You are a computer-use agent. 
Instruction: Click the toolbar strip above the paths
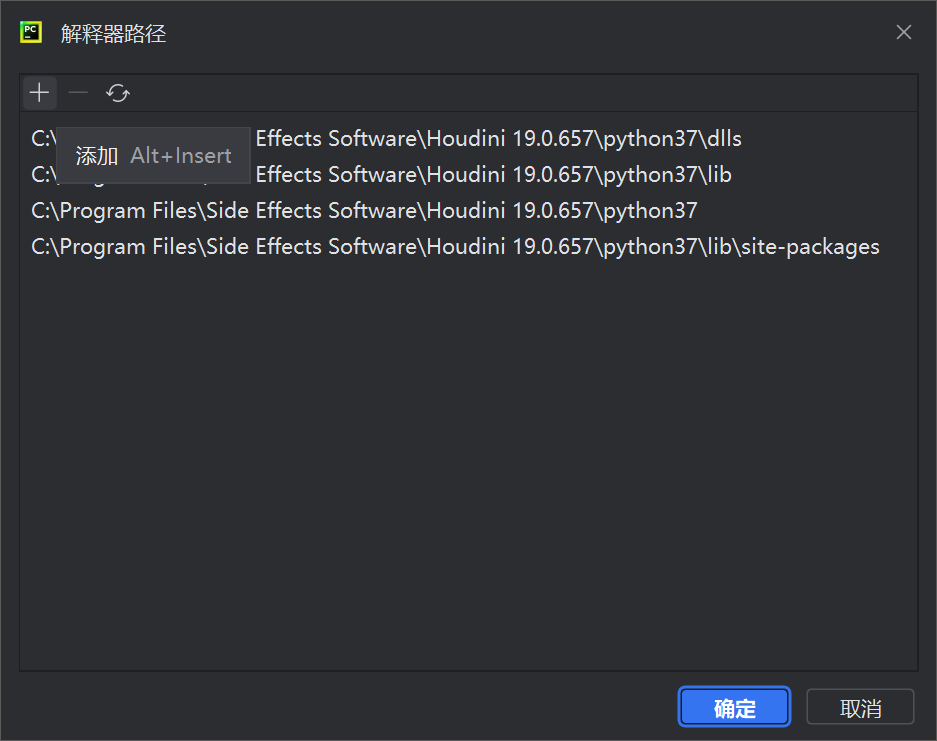(x=400, y=92)
